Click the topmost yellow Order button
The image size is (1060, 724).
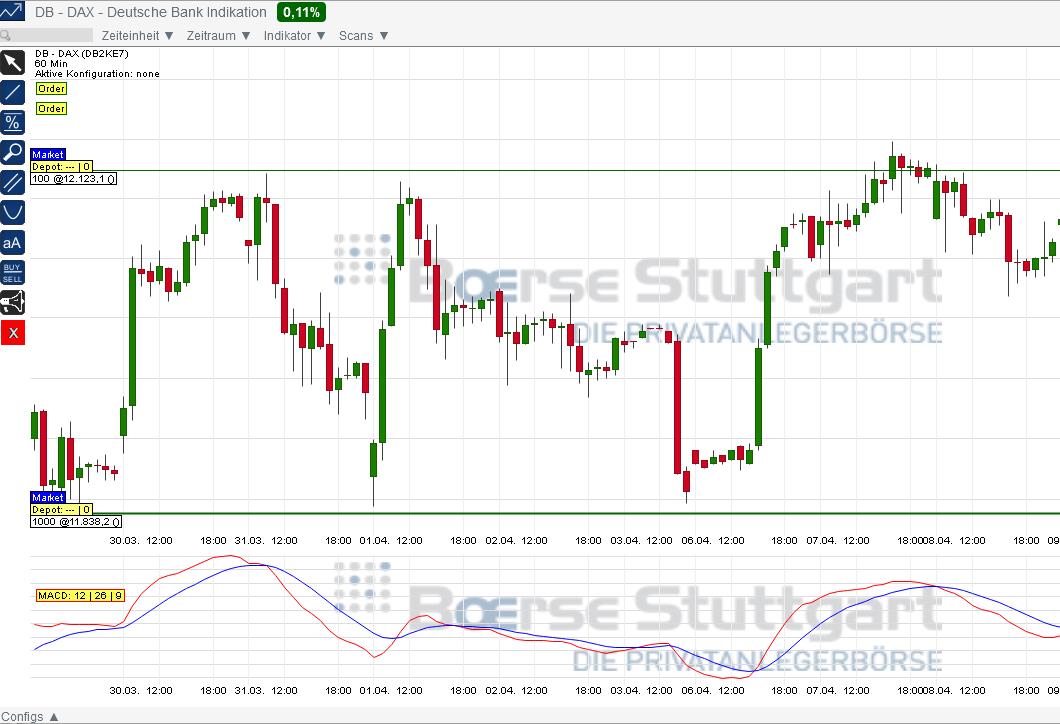point(51,89)
